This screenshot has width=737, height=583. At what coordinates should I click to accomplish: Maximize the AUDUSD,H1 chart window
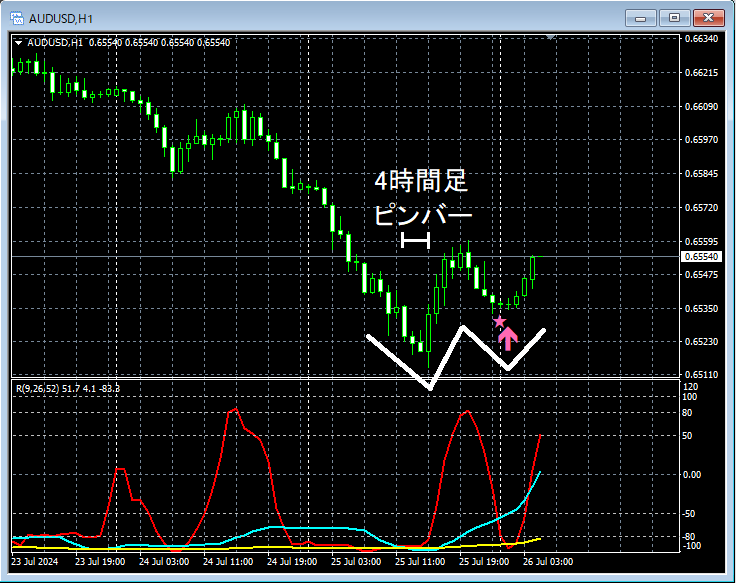674,18
